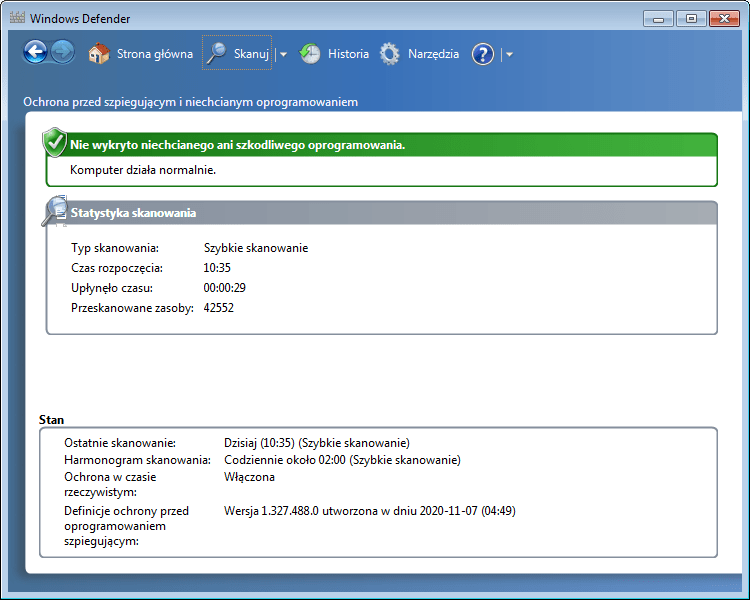Viewport: 750px width, 600px height.
Task: Click the 'Ostatnie skanowanie:' label
Action: [120, 443]
